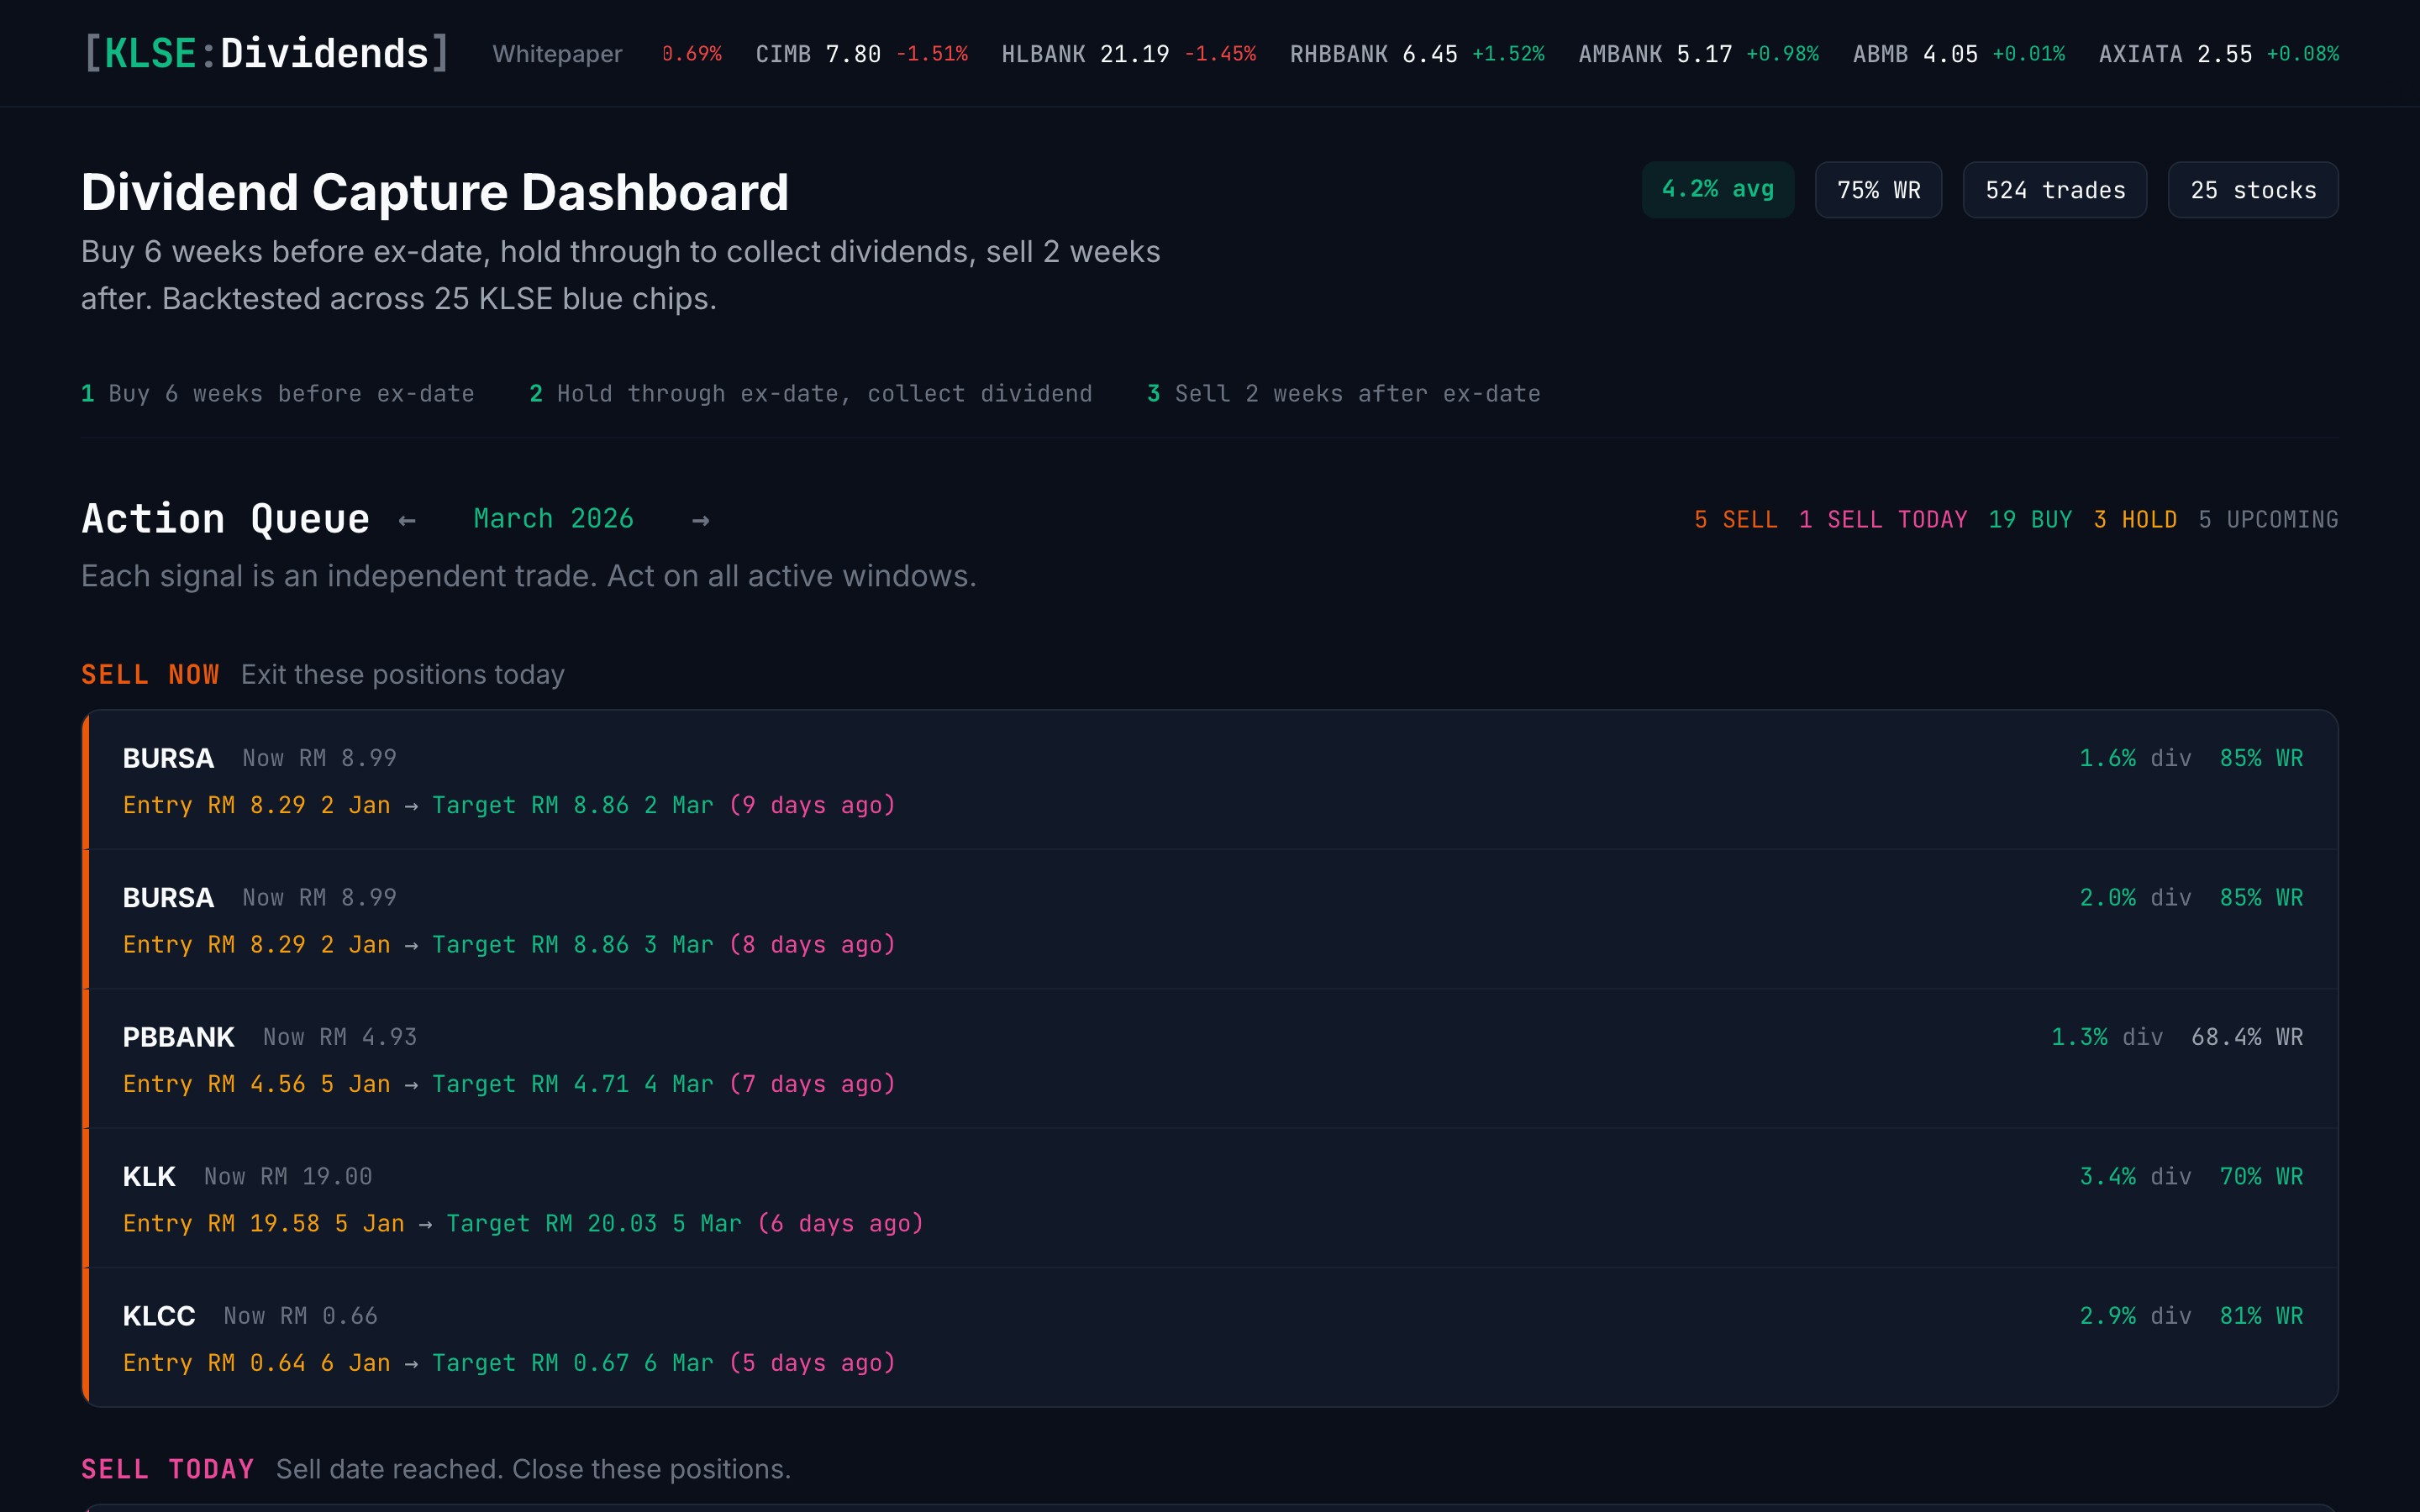Click 'Target RM 20.03 5 Mar' in KLK row
The width and height of the screenshot is (2420, 1512).
coord(594,1223)
